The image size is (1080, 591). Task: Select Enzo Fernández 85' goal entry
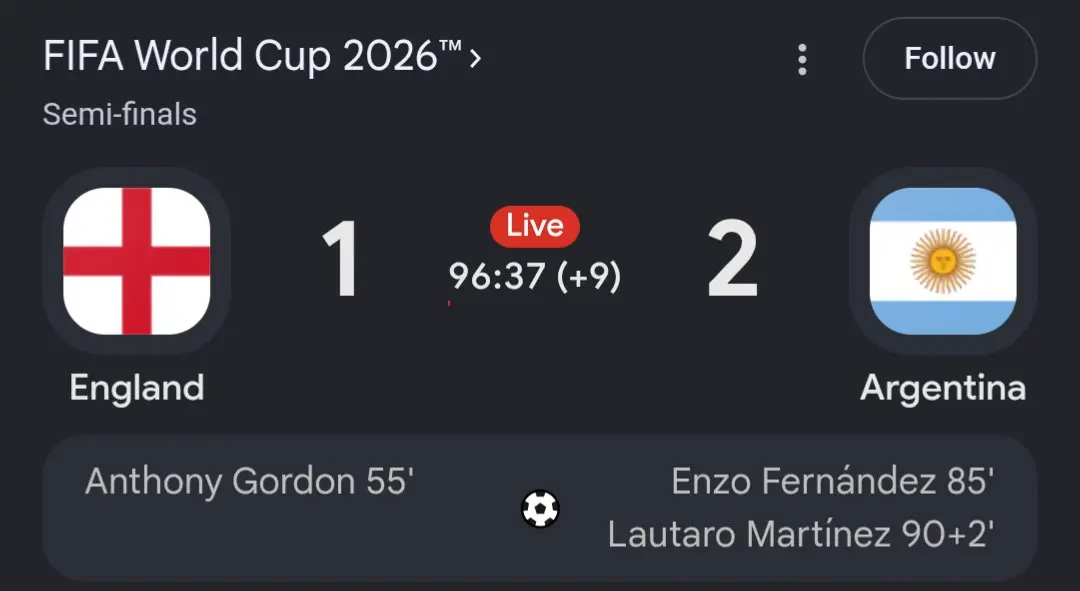point(833,481)
